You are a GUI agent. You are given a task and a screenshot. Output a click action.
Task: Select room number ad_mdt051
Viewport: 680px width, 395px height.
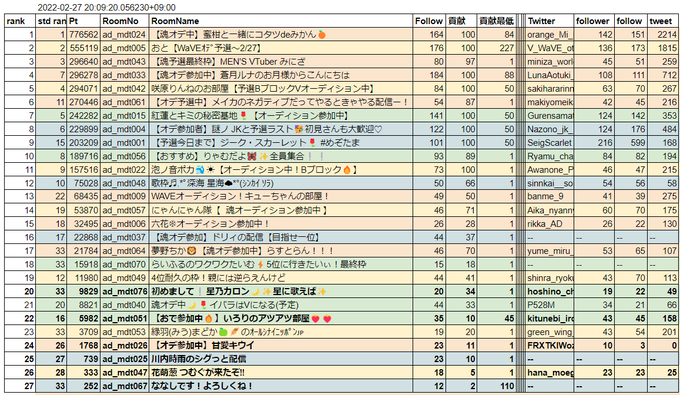click(124, 318)
